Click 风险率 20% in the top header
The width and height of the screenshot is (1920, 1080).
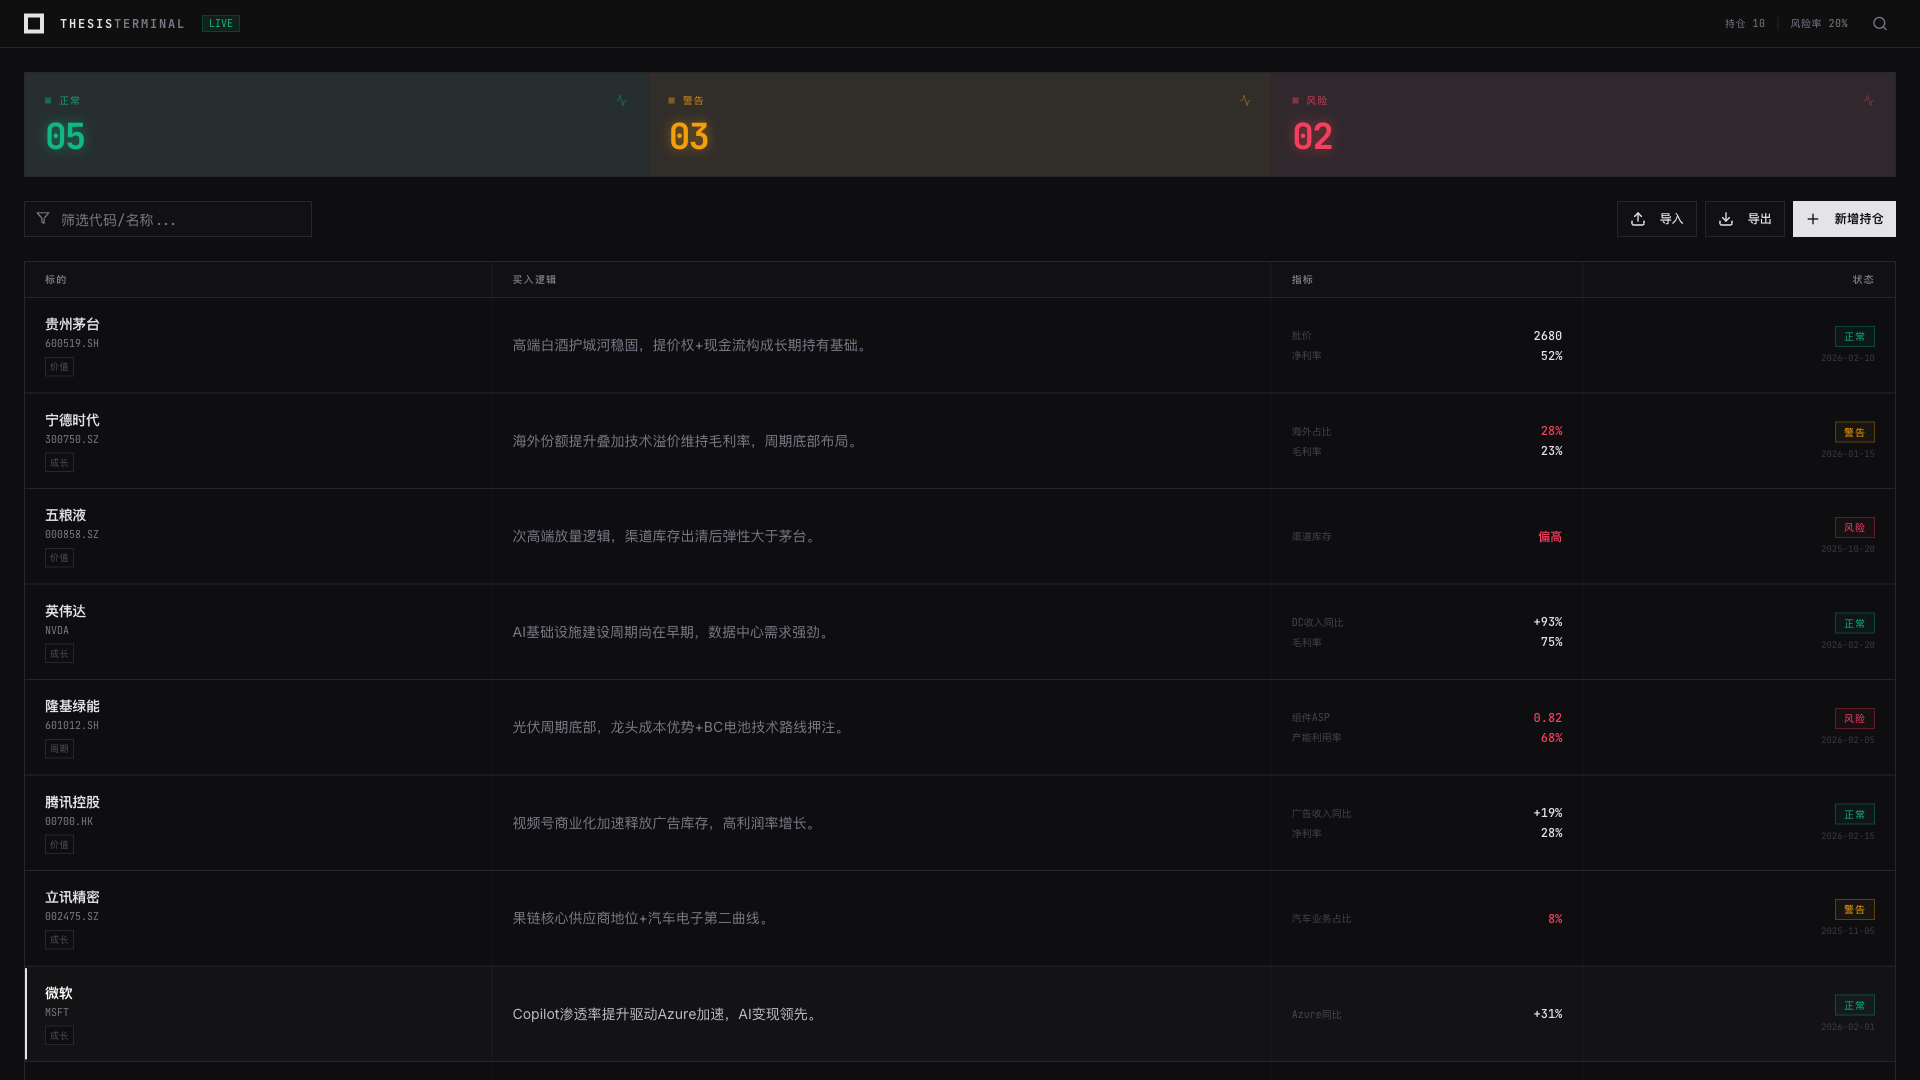1818,23
